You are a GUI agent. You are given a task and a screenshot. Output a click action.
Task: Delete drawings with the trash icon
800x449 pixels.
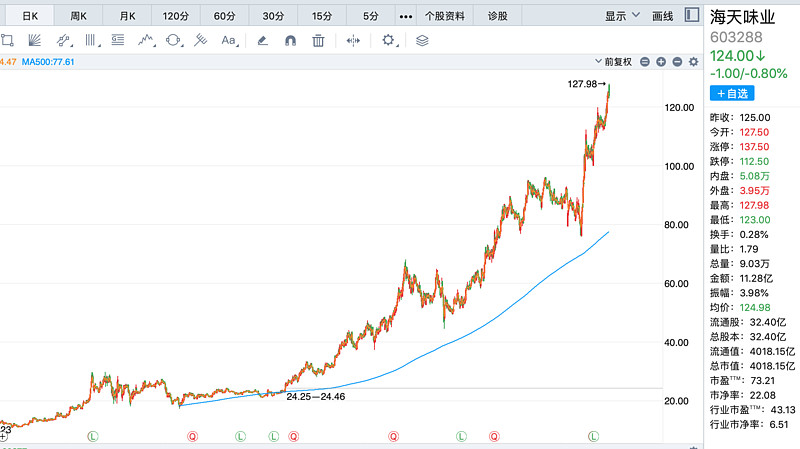tap(318, 40)
